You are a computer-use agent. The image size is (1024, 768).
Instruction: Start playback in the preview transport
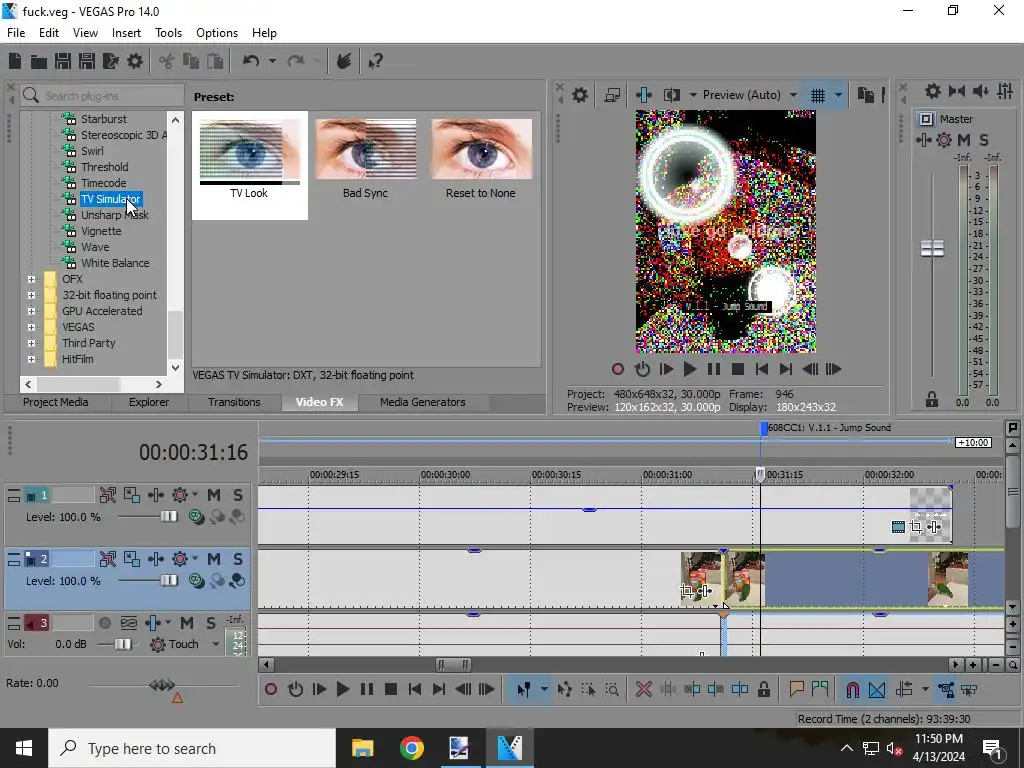(x=690, y=369)
